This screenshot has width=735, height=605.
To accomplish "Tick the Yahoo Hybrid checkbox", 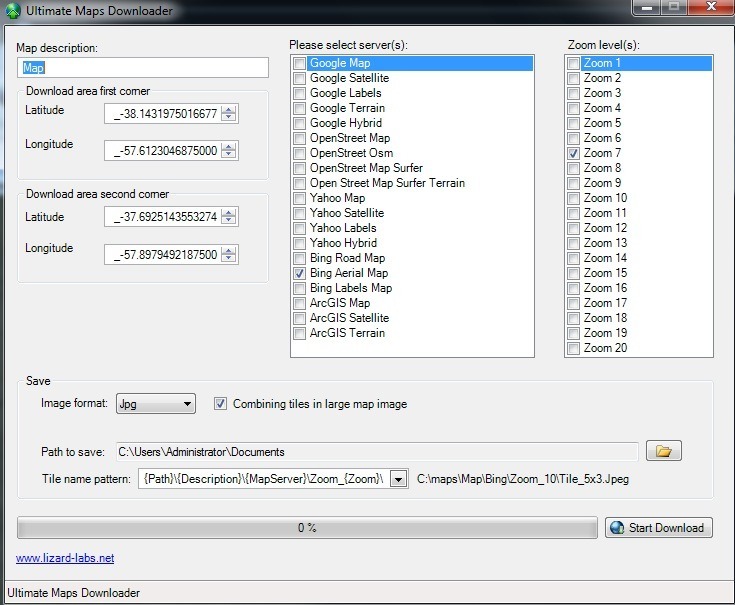I will 299,243.
